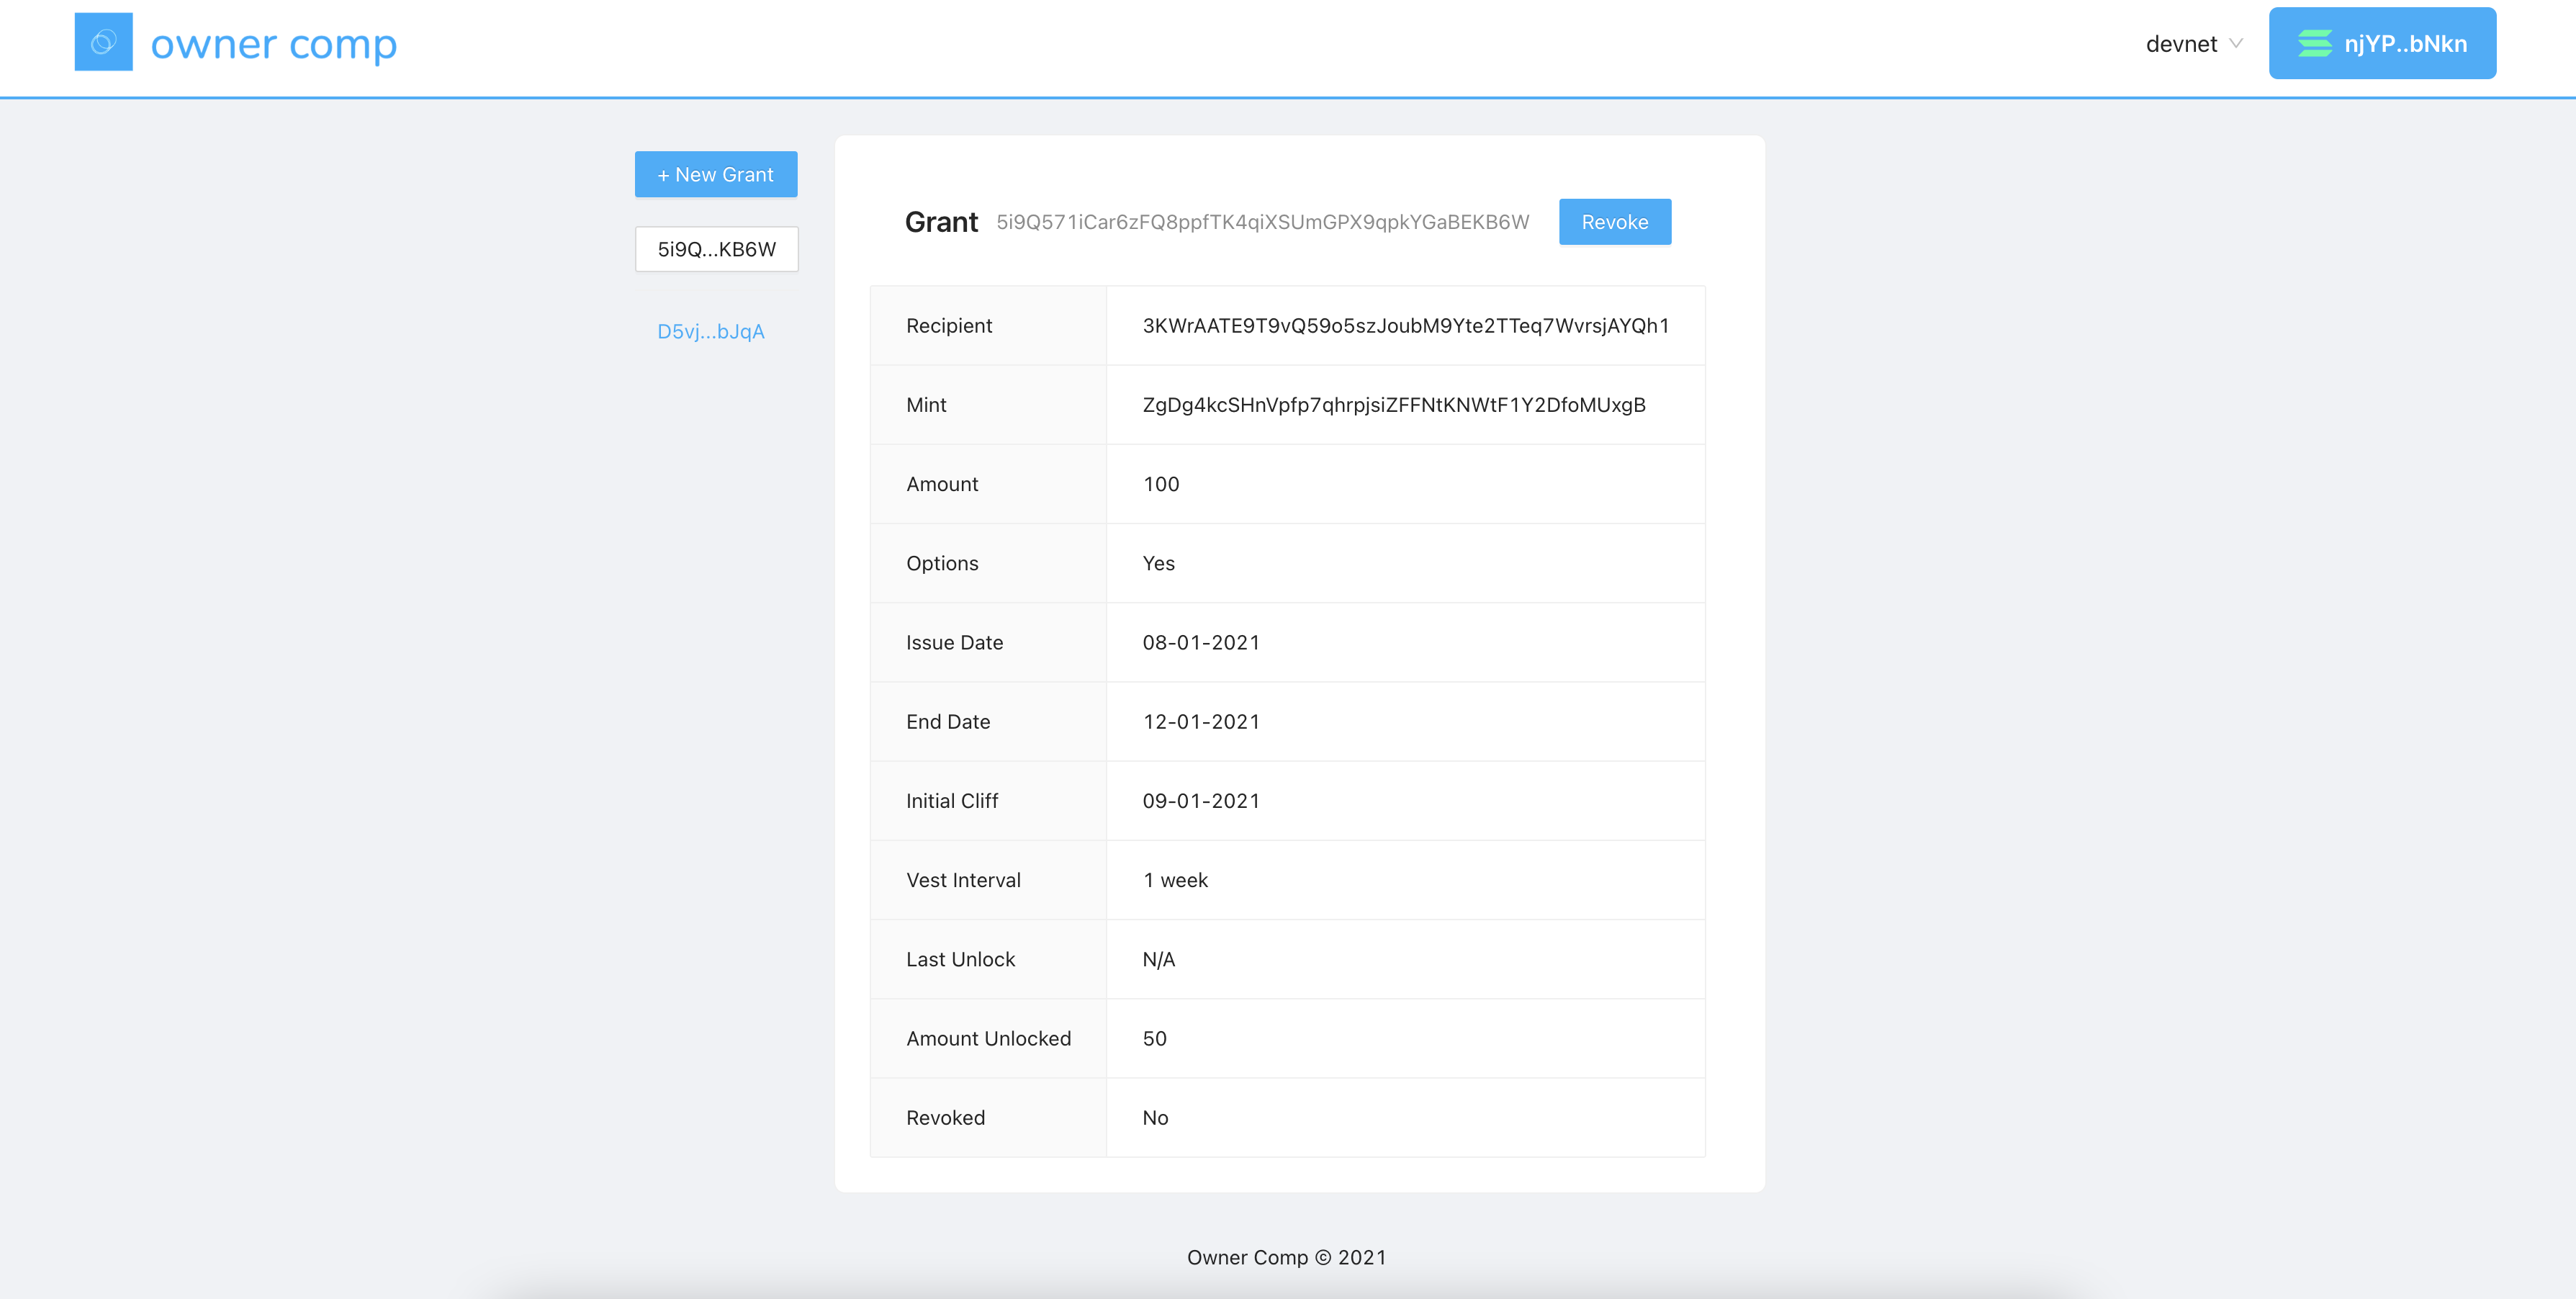Create a new grant with + New Grant
Viewport: 2576px width, 1299px height.
tap(715, 174)
